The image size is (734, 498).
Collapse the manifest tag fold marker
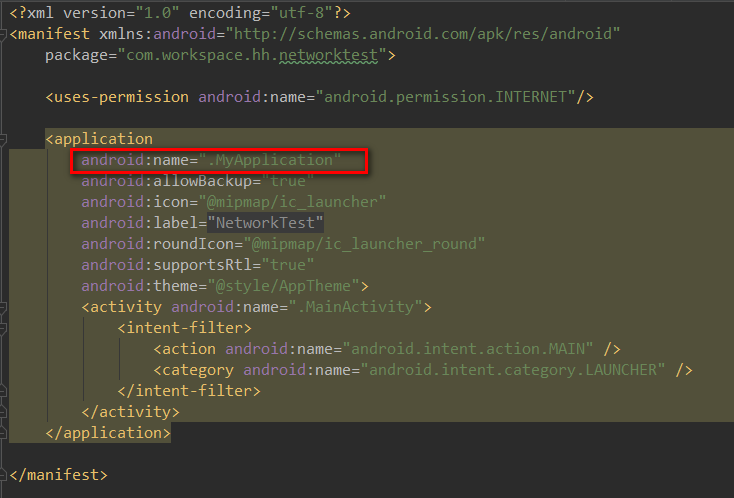[2, 34]
